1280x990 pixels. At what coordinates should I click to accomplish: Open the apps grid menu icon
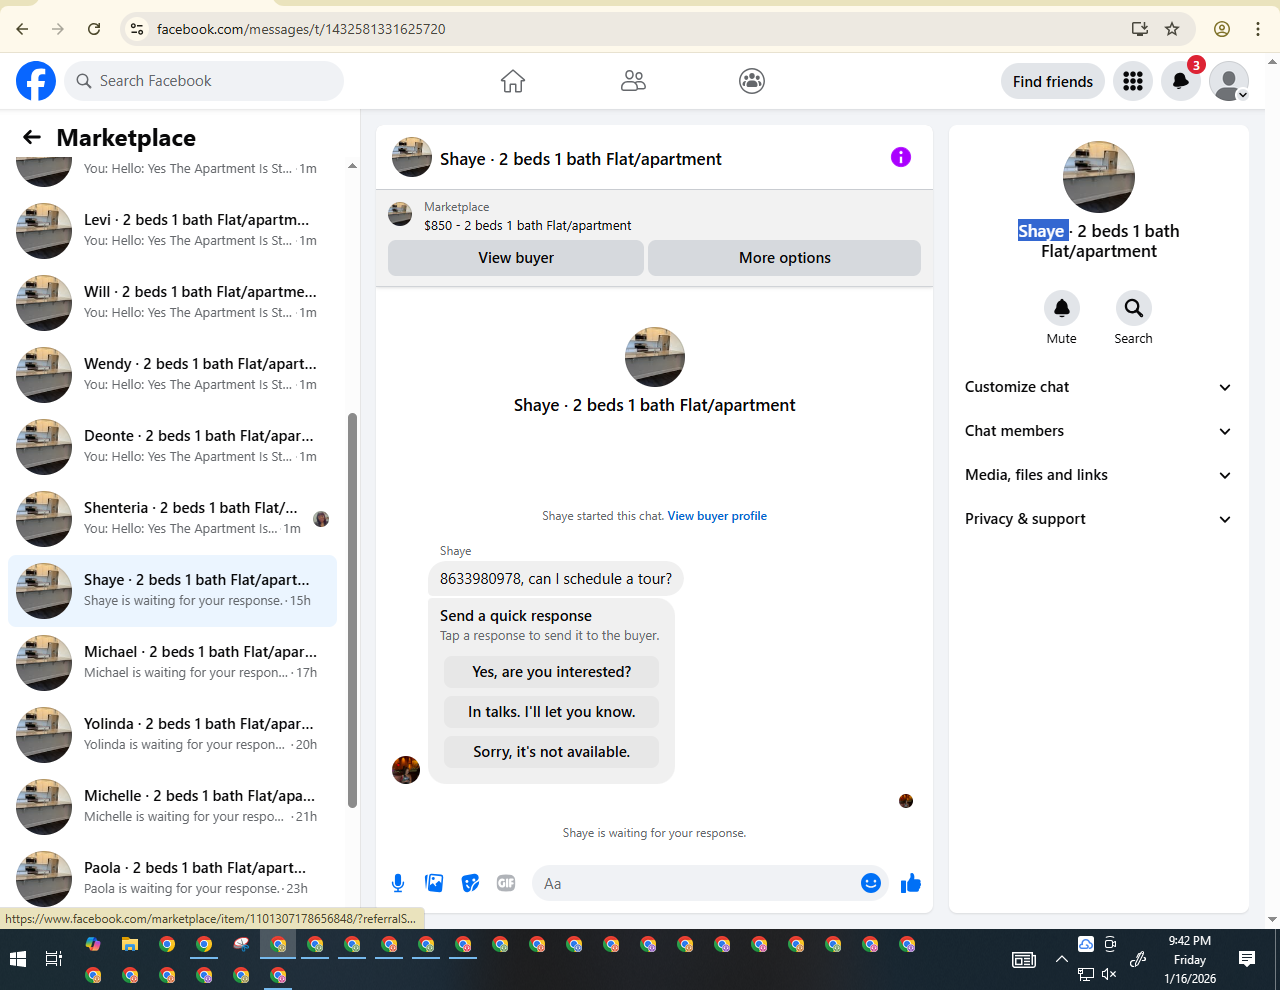click(x=1133, y=81)
